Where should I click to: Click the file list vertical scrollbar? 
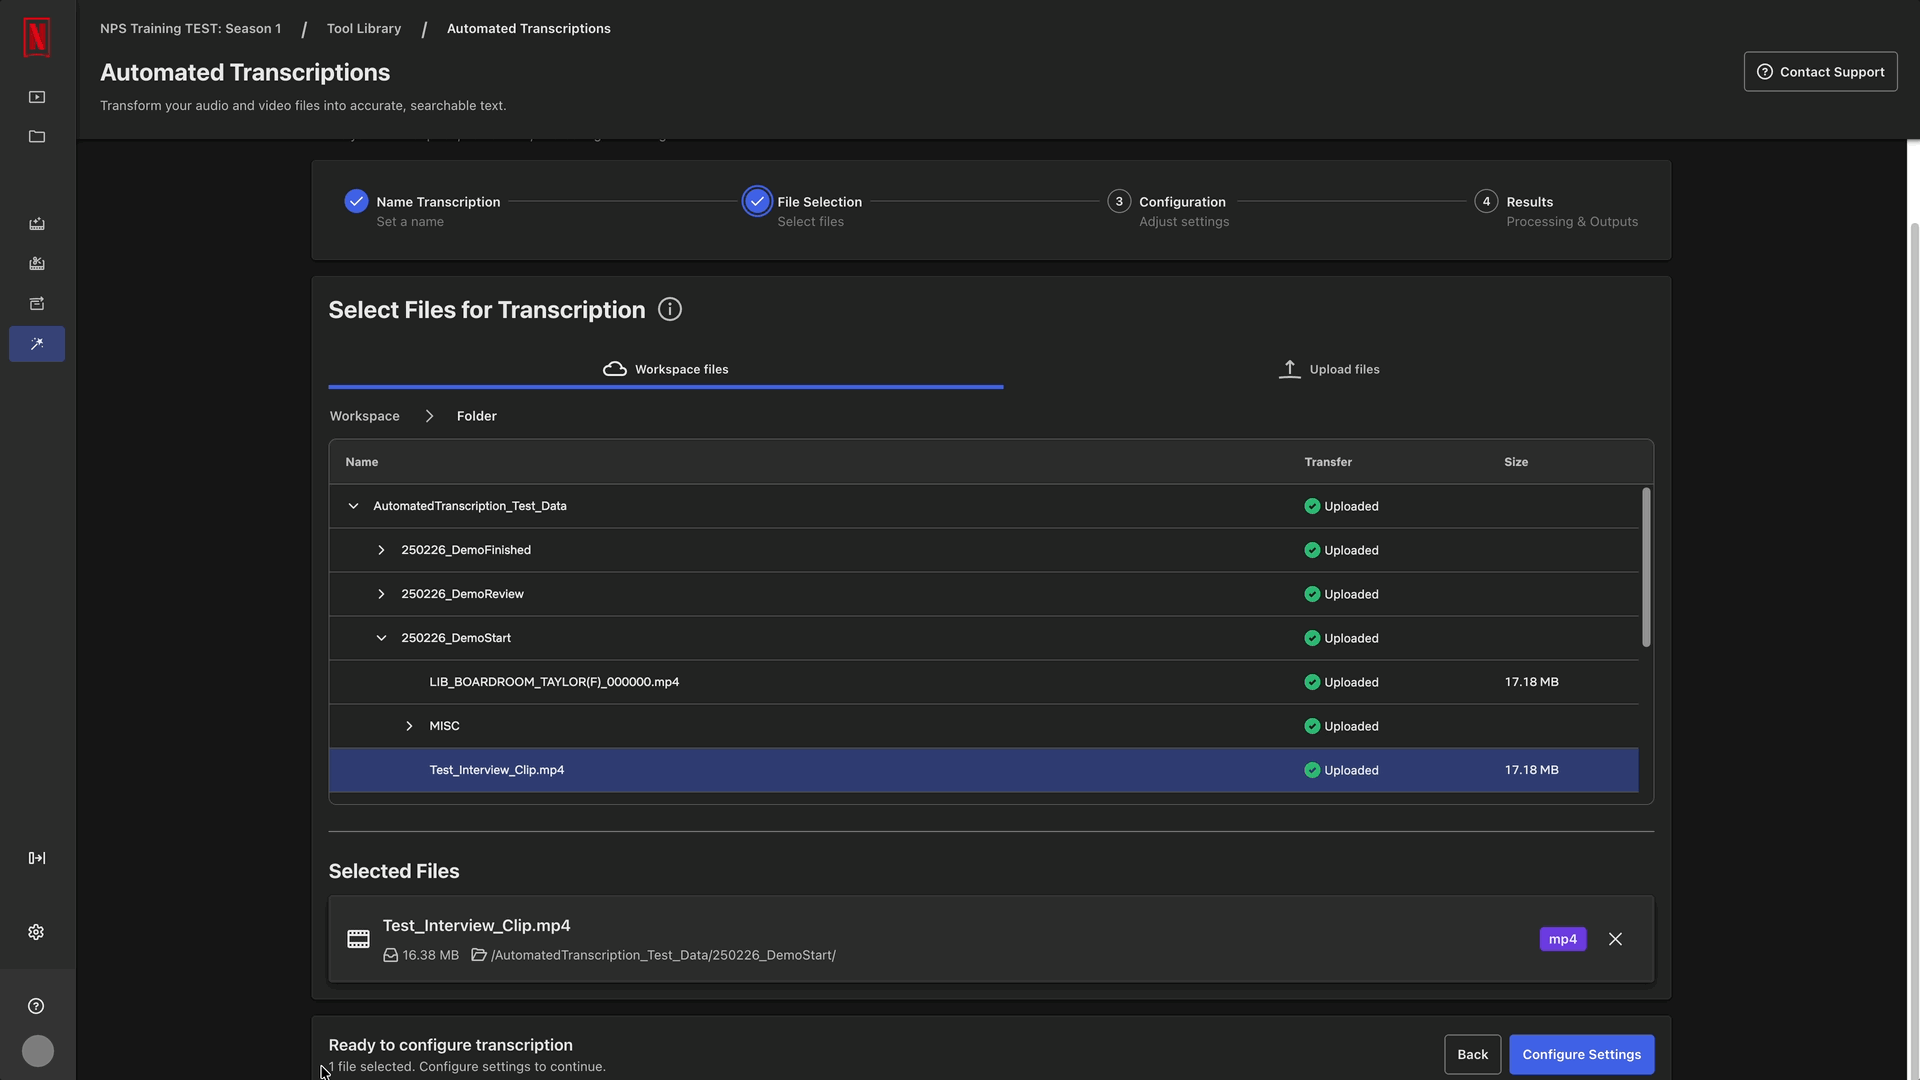pos(1646,567)
